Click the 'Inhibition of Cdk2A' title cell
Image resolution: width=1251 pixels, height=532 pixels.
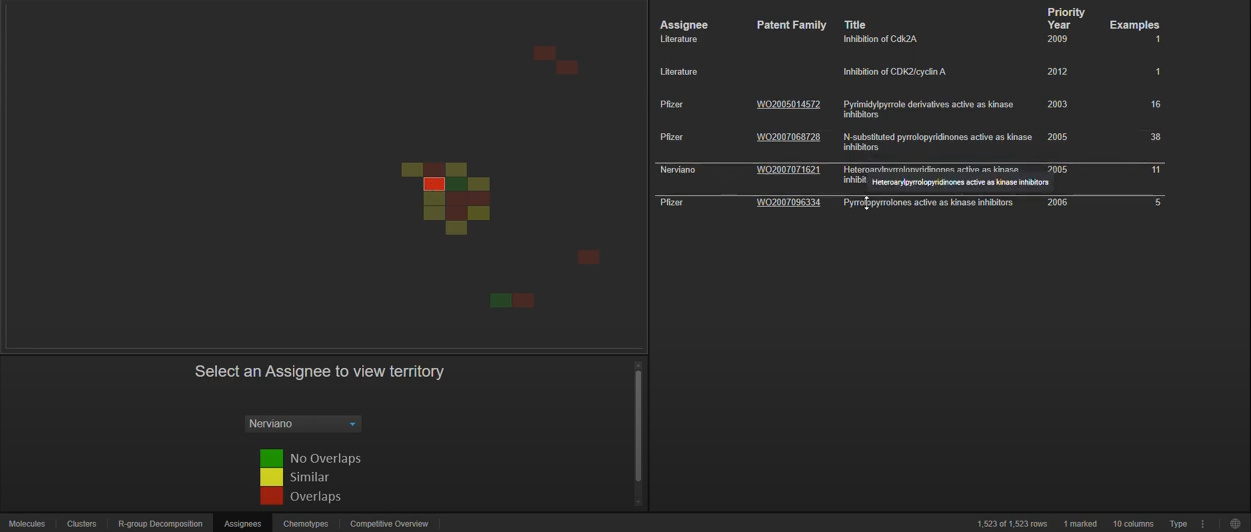click(x=880, y=39)
